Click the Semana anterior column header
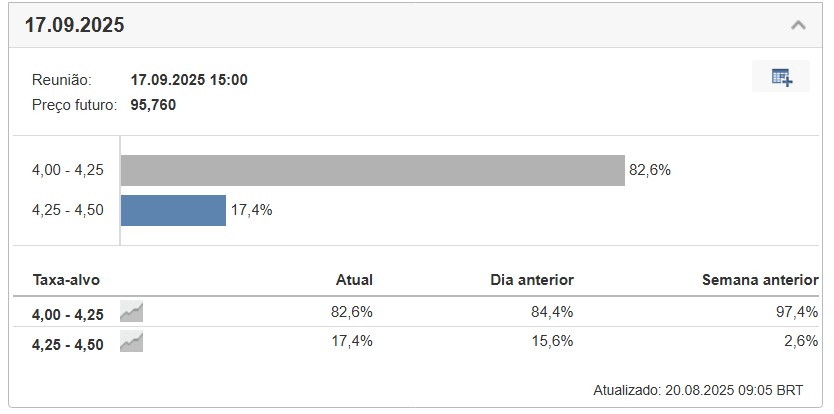This screenshot has height=414, width=834. click(x=760, y=280)
